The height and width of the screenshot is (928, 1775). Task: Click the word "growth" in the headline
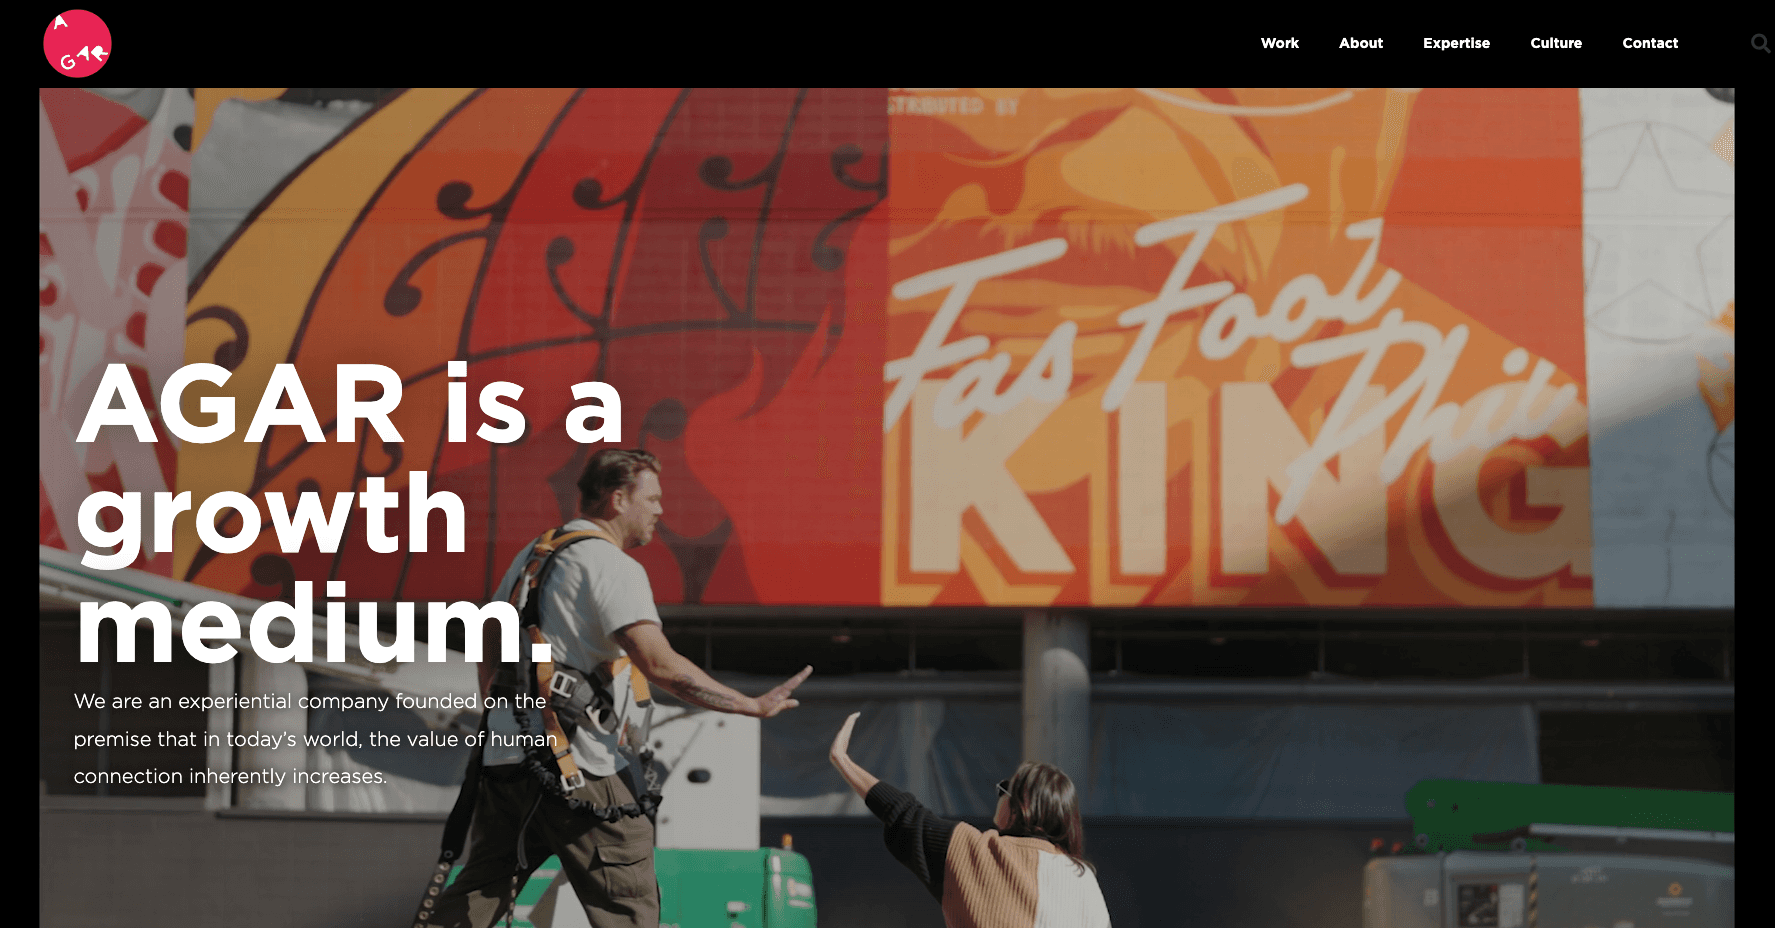coord(272,518)
